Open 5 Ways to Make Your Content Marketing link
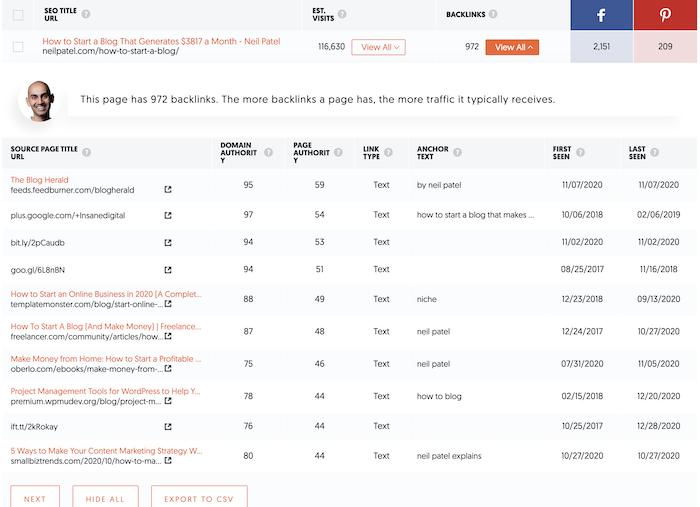700x507 pixels. [x=106, y=451]
